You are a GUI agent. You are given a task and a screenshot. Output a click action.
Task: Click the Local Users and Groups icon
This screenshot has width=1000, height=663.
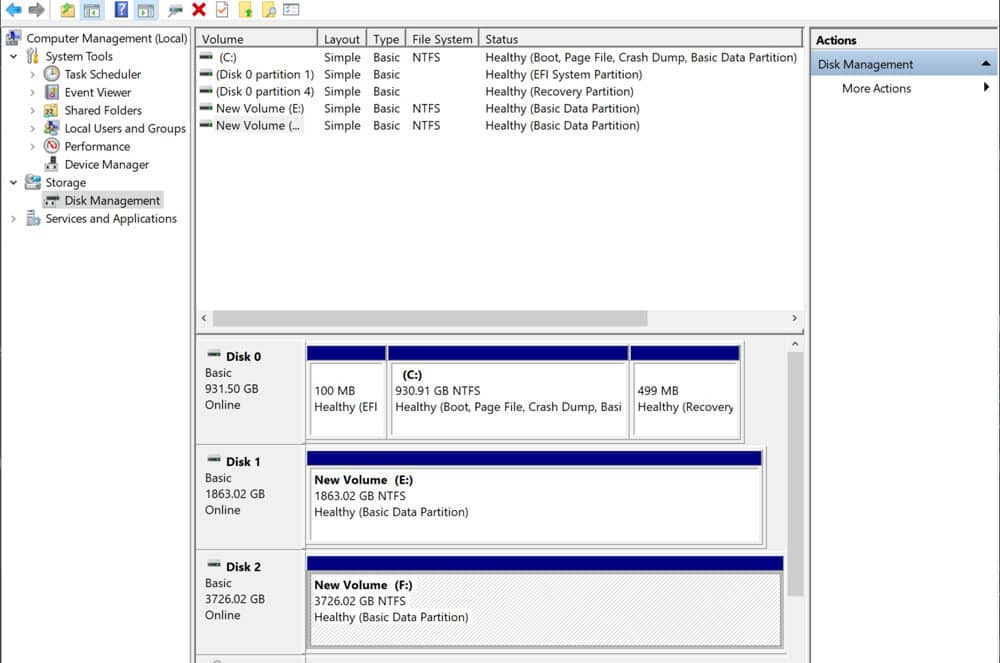point(51,128)
